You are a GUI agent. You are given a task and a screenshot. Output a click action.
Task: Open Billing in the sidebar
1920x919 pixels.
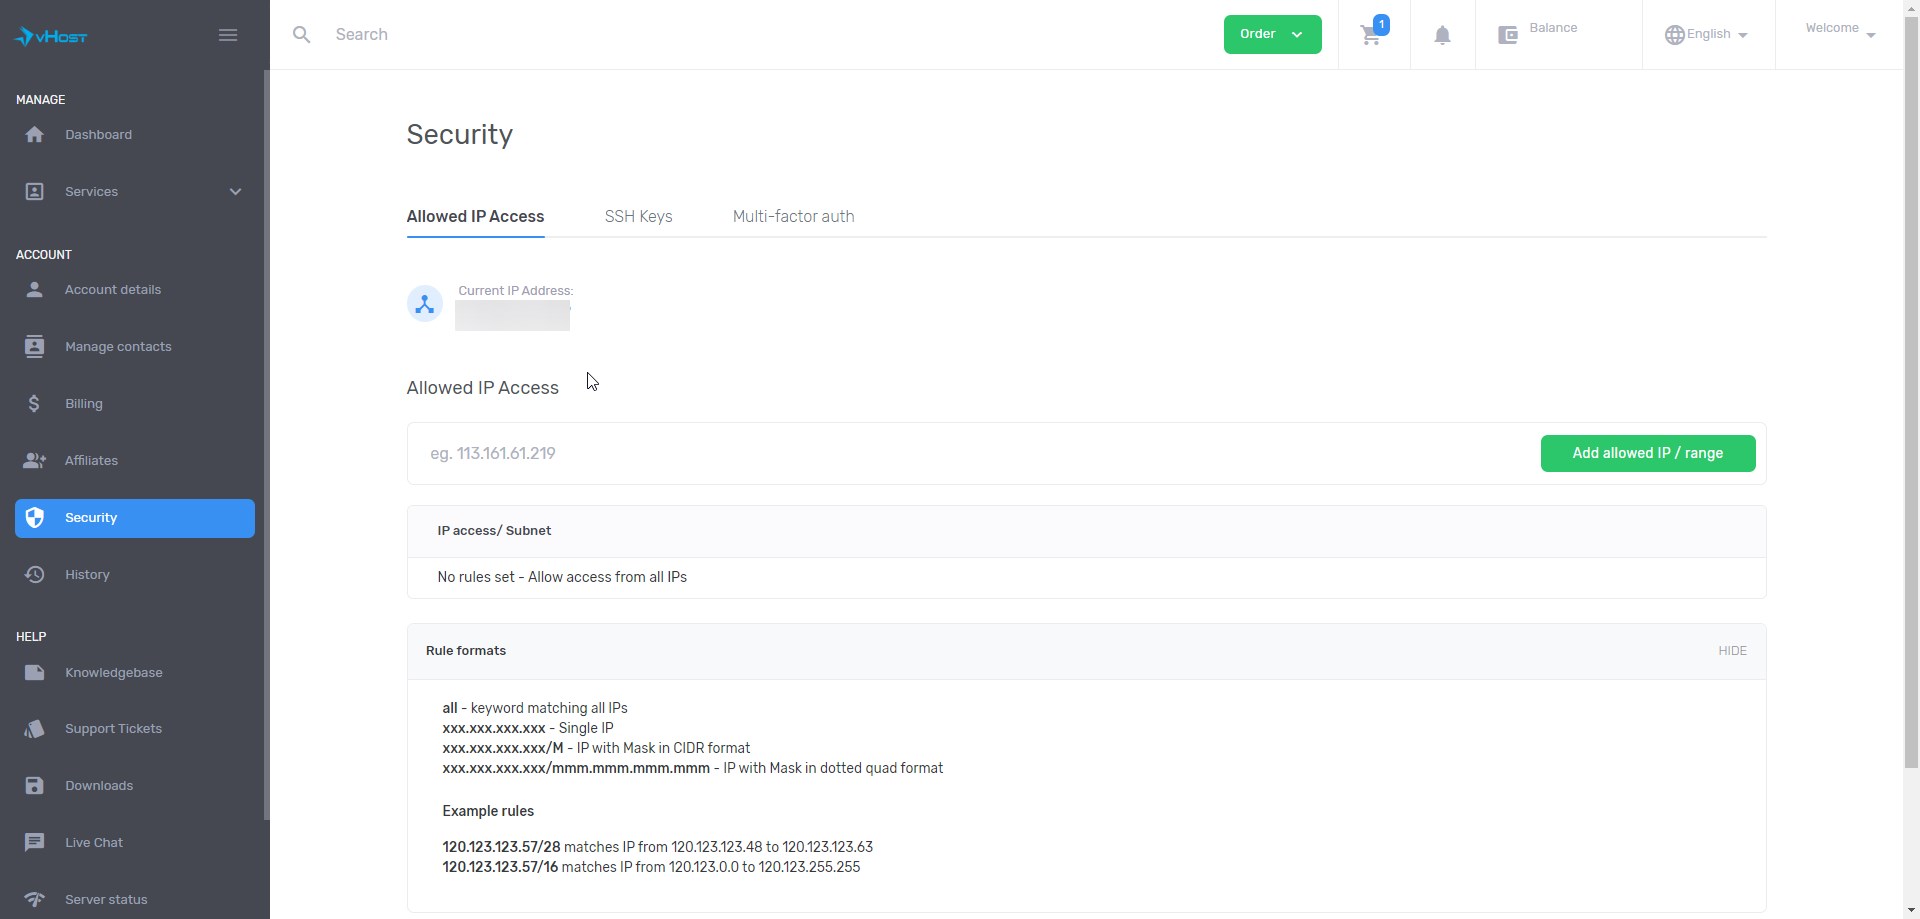click(x=84, y=404)
